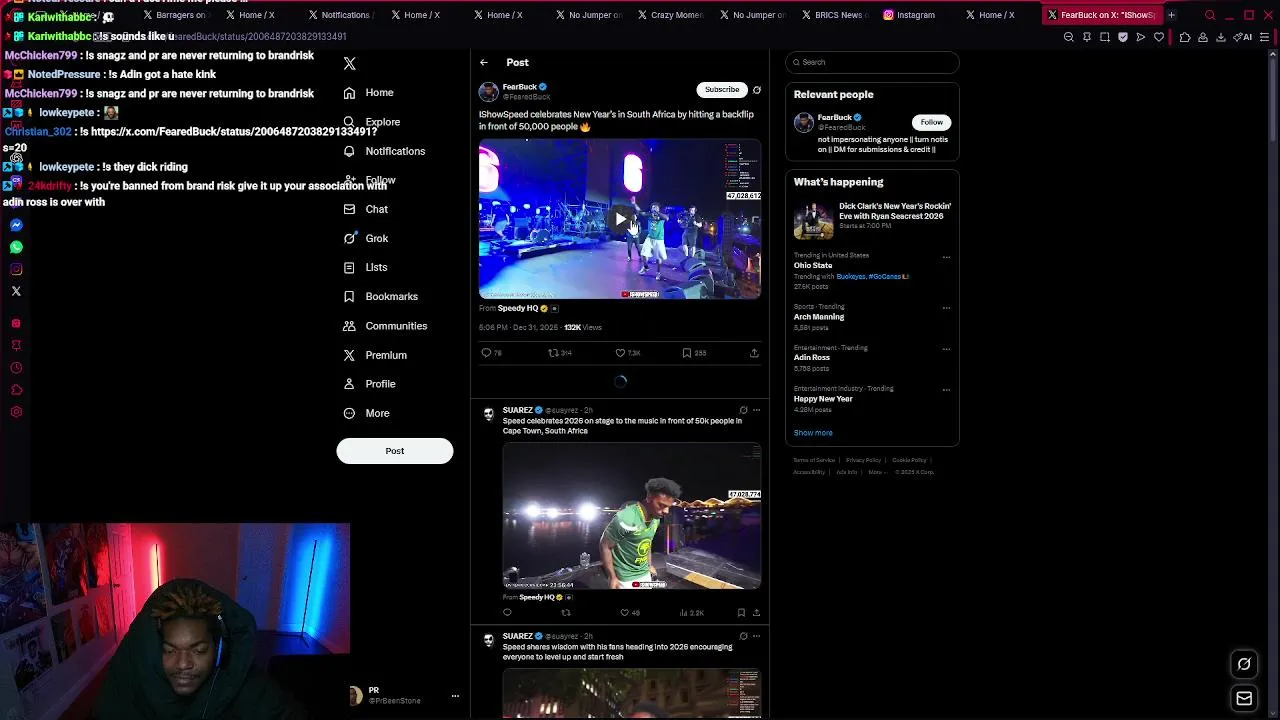Open Messages envelope at bottom right
The image size is (1280, 720).
point(1244,698)
